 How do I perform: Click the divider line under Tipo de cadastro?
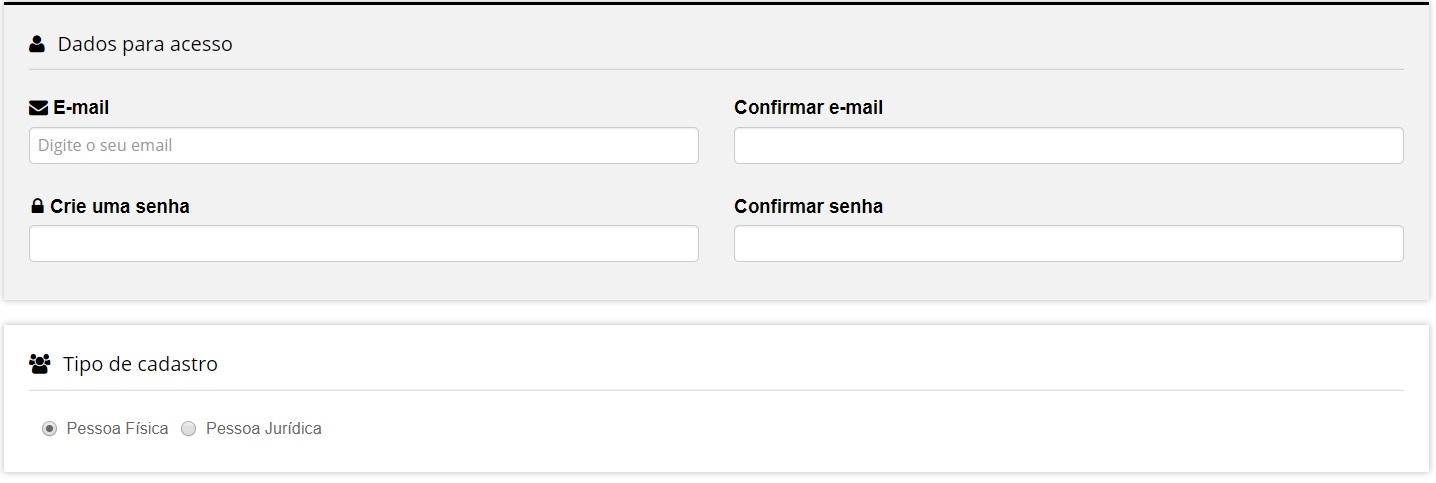[716, 390]
